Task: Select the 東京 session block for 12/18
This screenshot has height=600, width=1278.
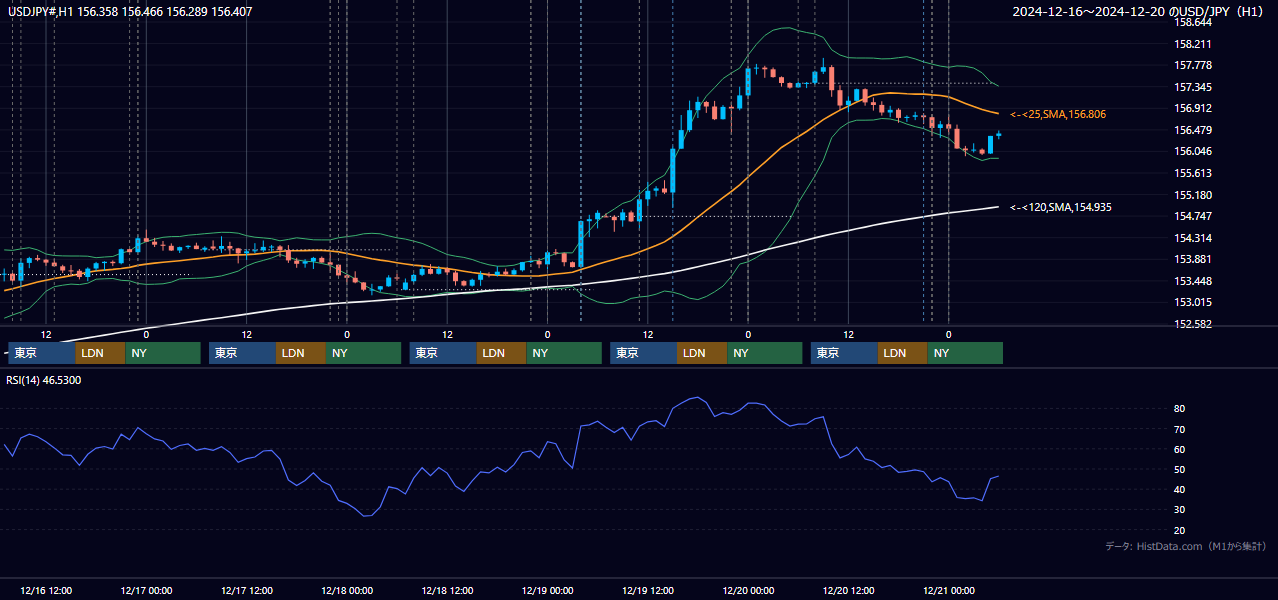Action: 443,353
